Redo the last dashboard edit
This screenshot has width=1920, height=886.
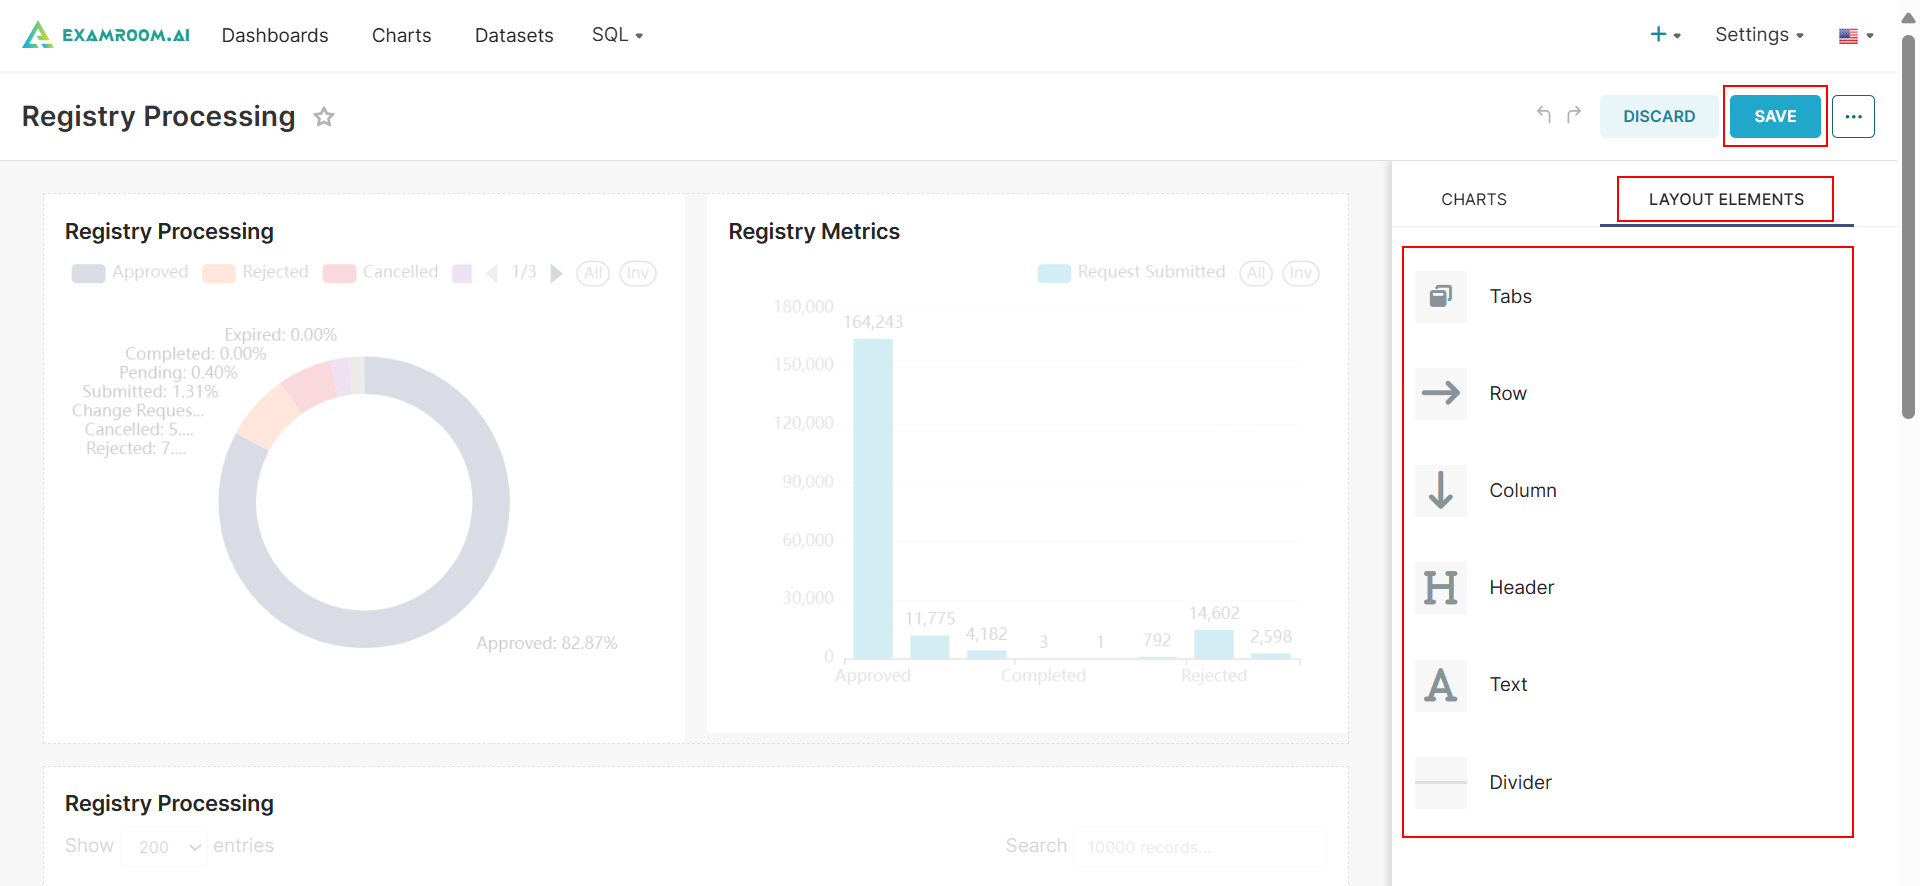[x=1574, y=115]
